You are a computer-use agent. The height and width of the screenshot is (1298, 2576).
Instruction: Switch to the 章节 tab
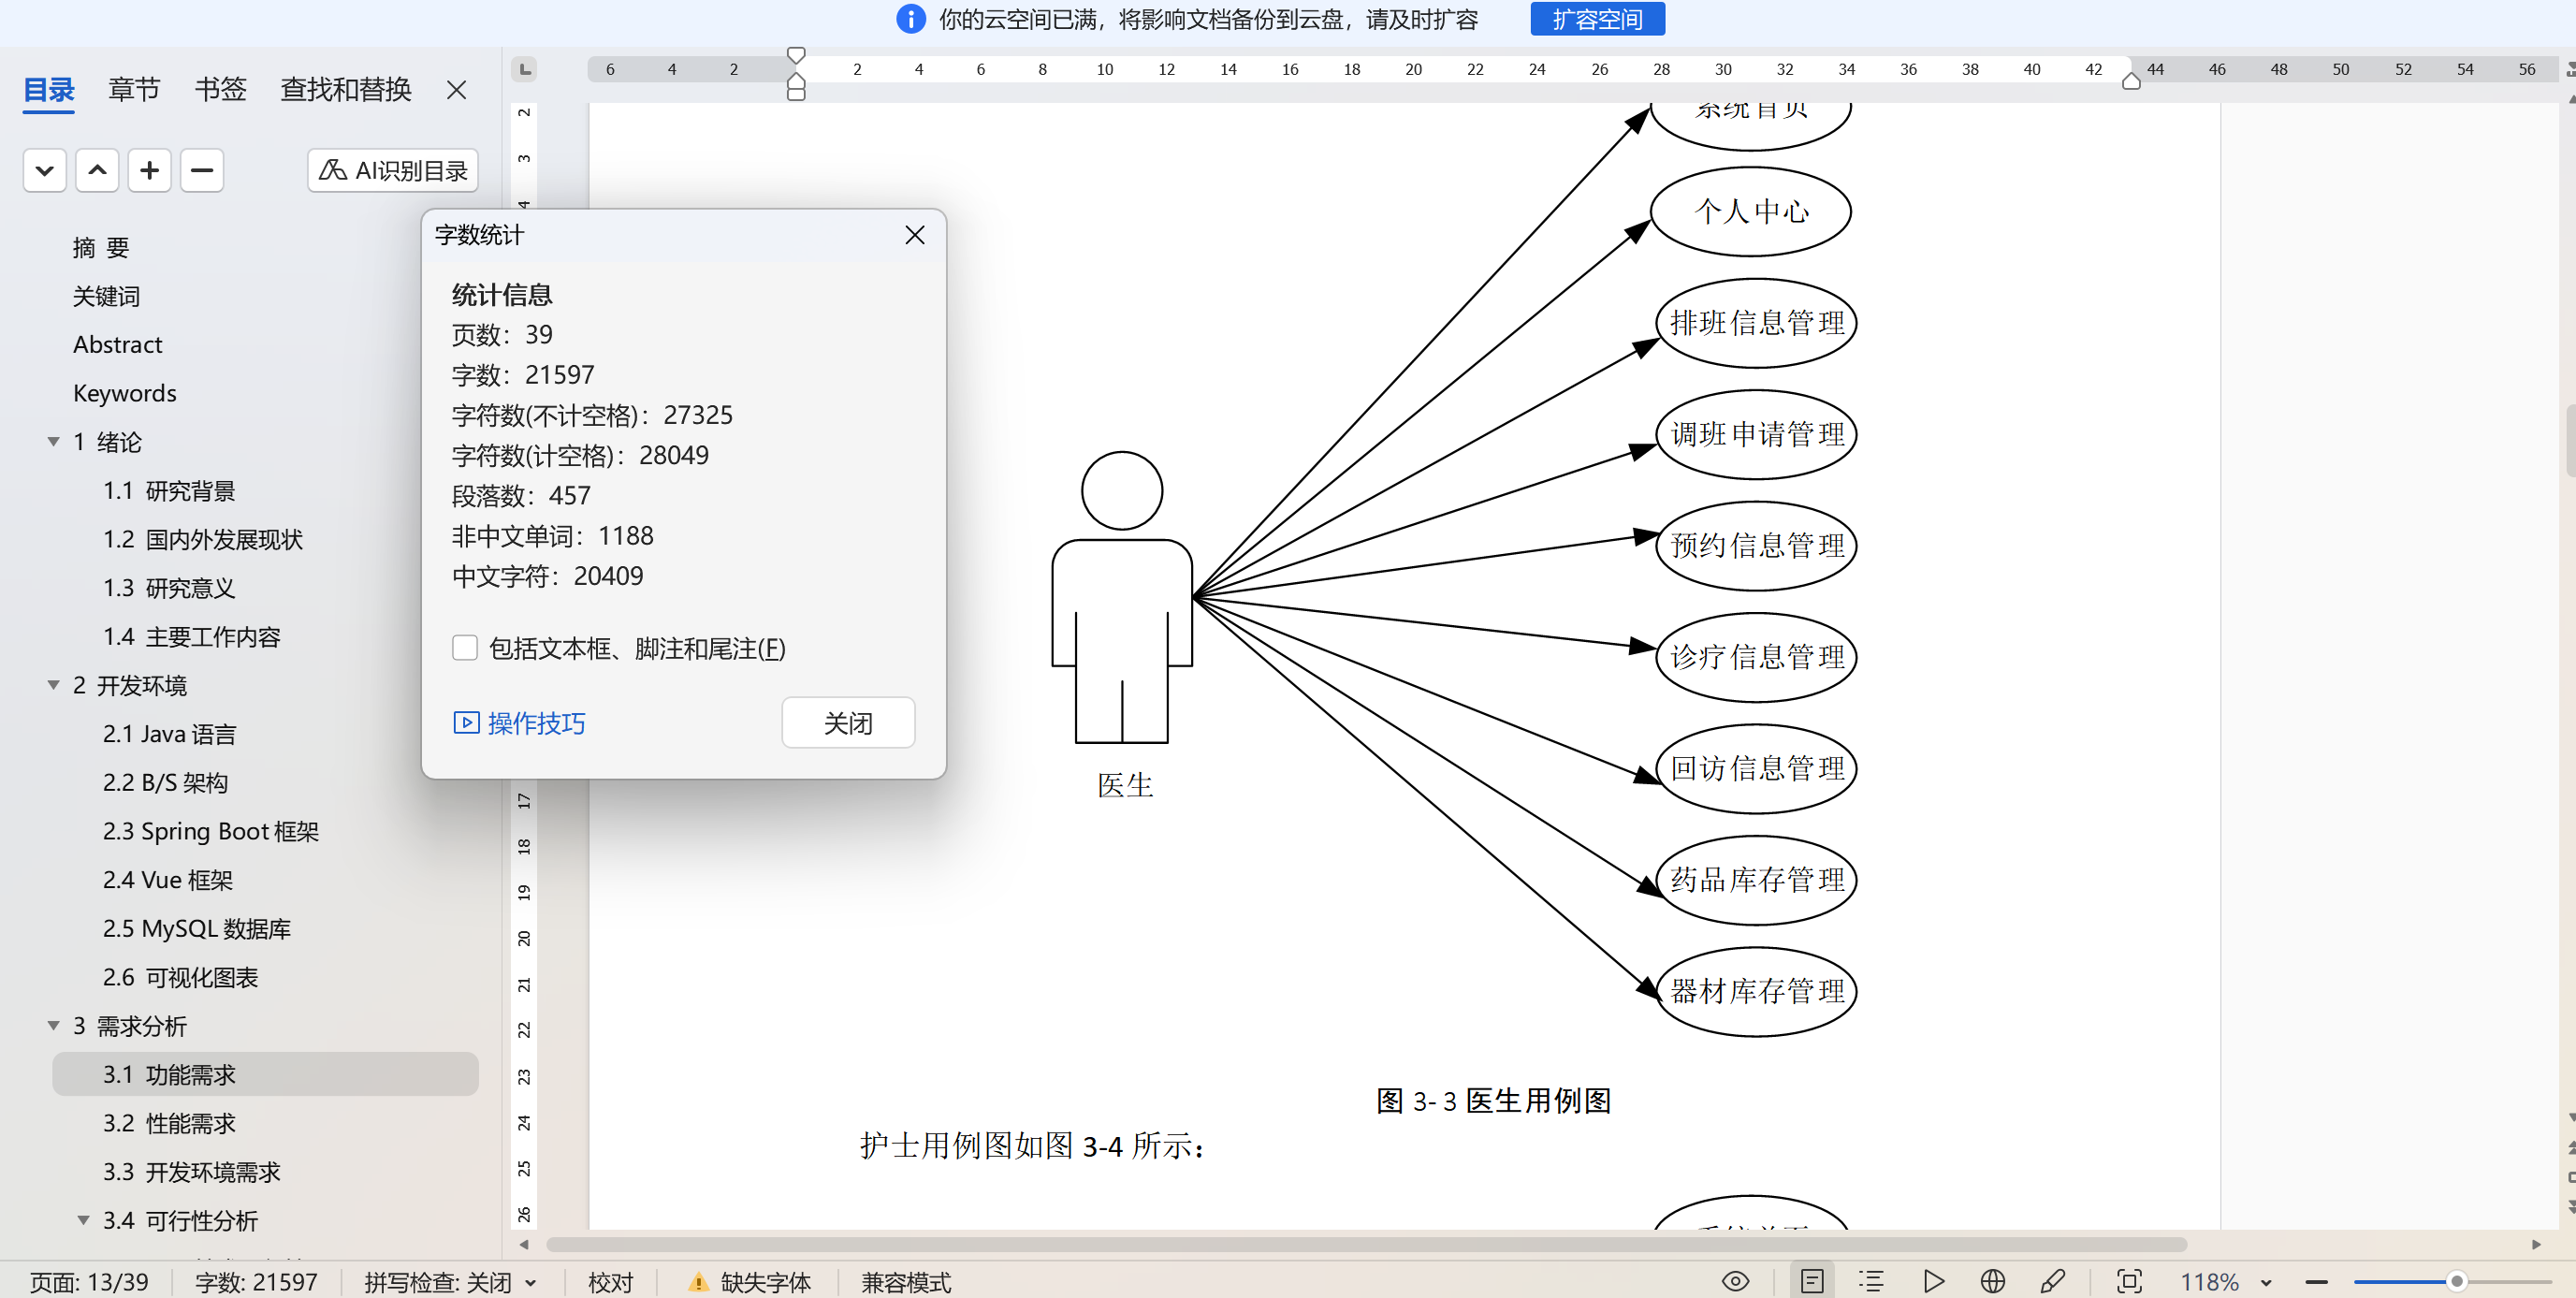(x=133, y=90)
